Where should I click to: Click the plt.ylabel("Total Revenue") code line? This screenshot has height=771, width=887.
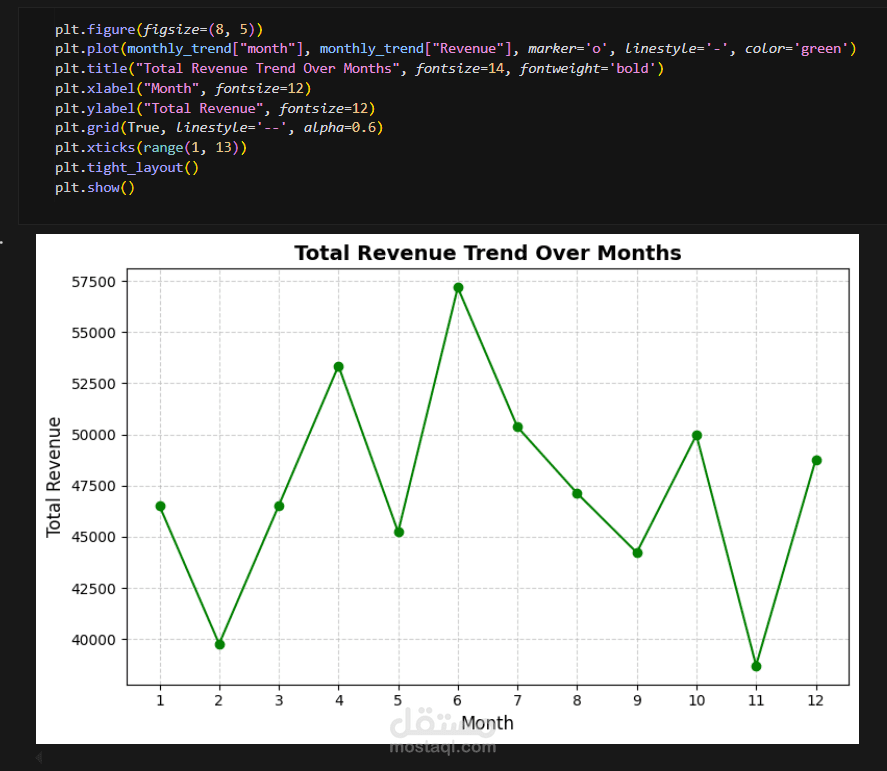[x=215, y=108]
